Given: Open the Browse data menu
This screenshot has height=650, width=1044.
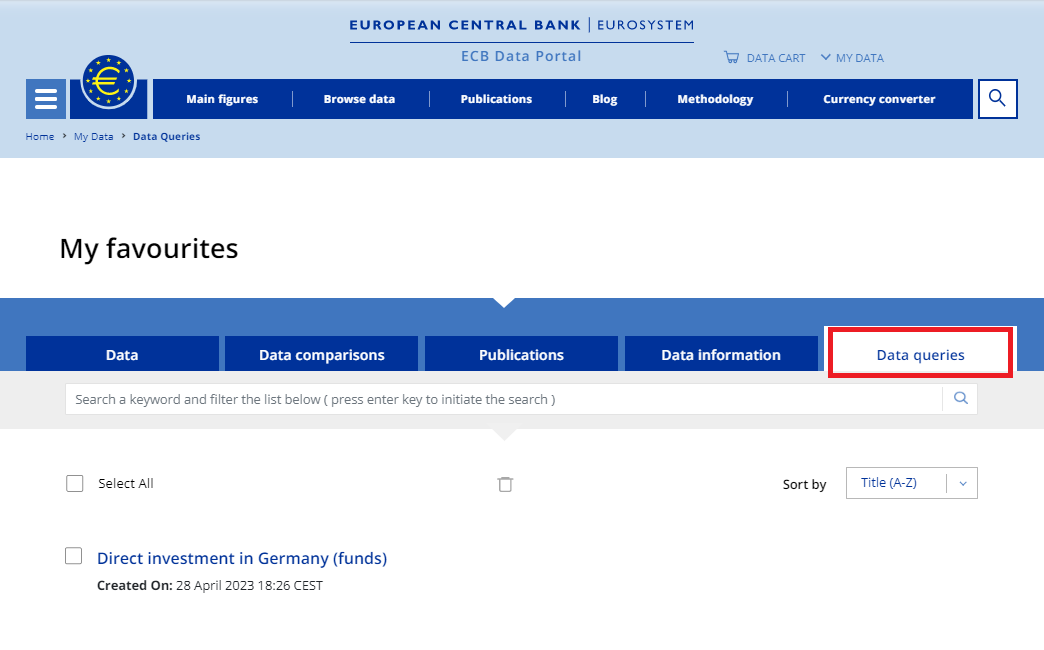Looking at the screenshot, I should (x=359, y=99).
